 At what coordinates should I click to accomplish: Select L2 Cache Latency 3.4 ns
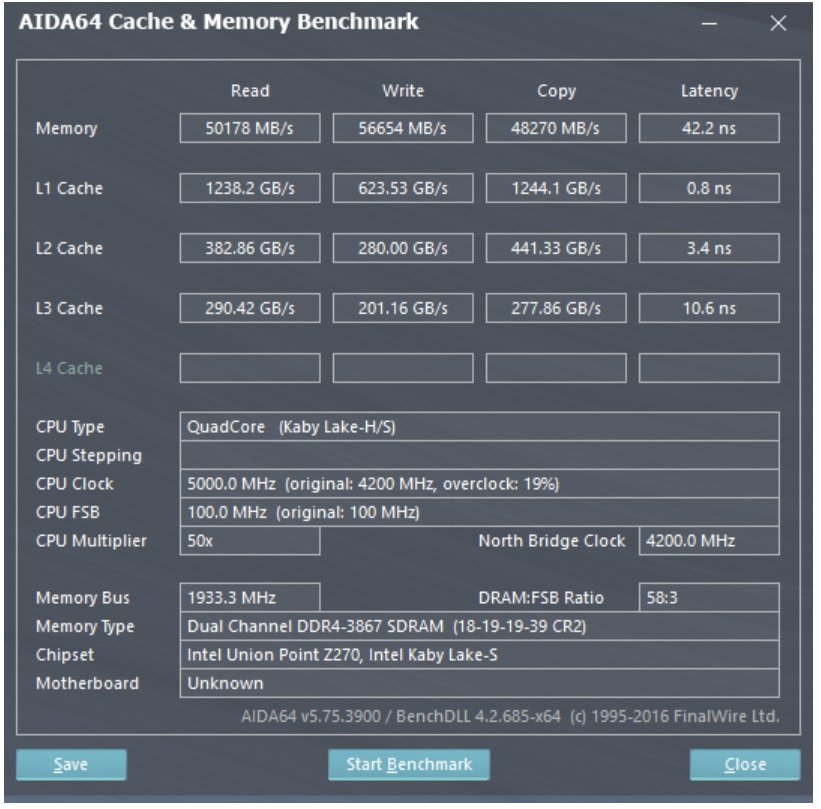pos(709,248)
